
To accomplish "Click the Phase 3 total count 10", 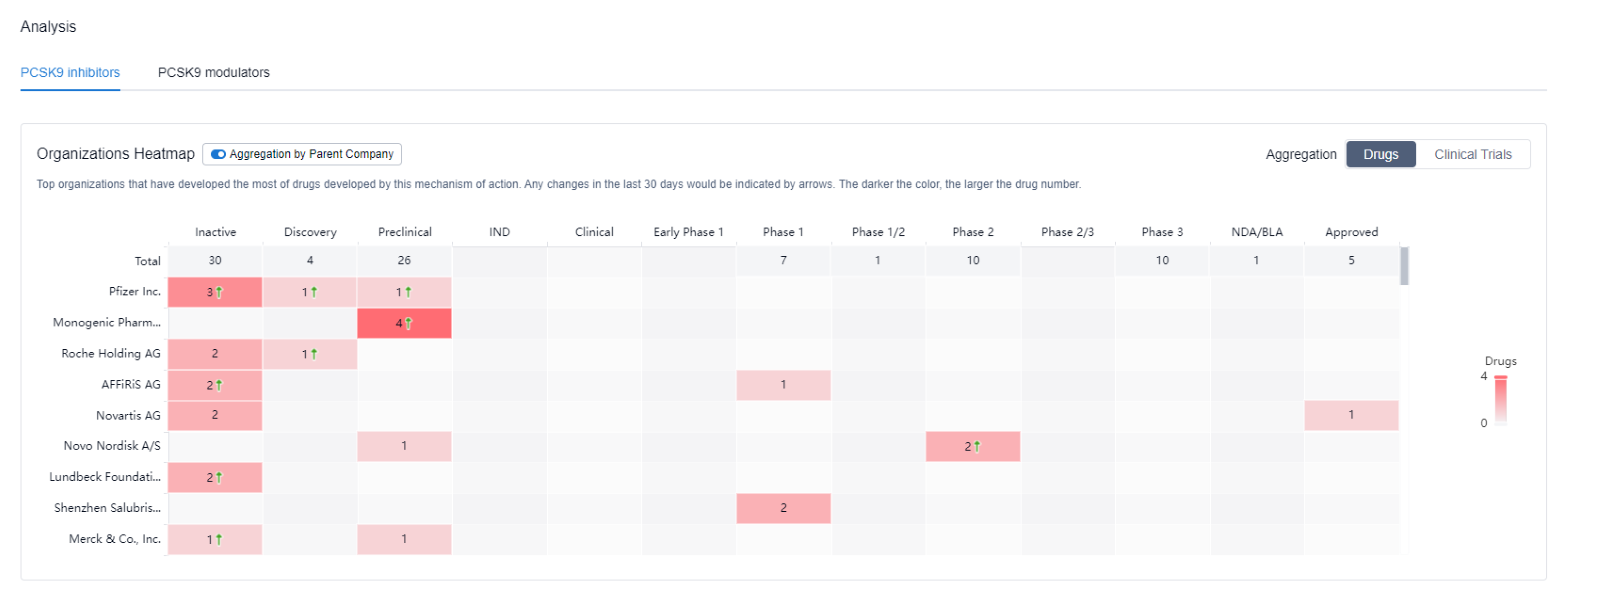I will click(x=1161, y=260).
